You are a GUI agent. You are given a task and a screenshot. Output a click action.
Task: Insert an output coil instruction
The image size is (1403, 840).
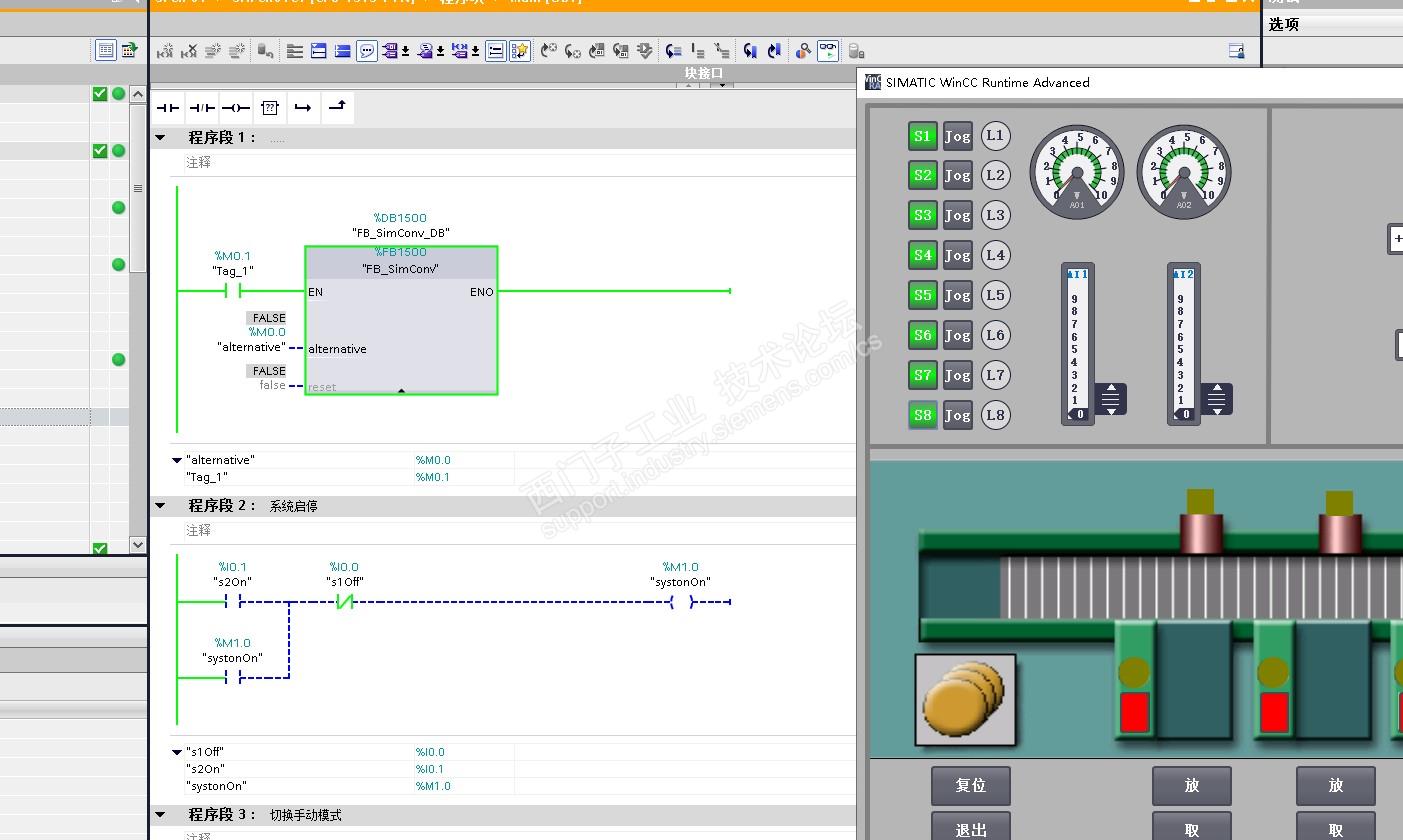[x=236, y=108]
